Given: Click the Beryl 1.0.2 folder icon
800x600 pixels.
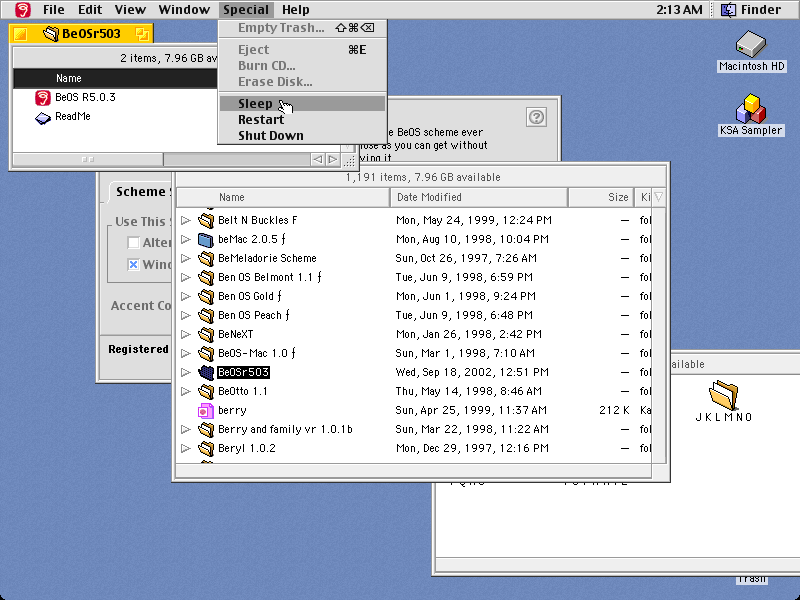Looking at the screenshot, I should pos(206,448).
